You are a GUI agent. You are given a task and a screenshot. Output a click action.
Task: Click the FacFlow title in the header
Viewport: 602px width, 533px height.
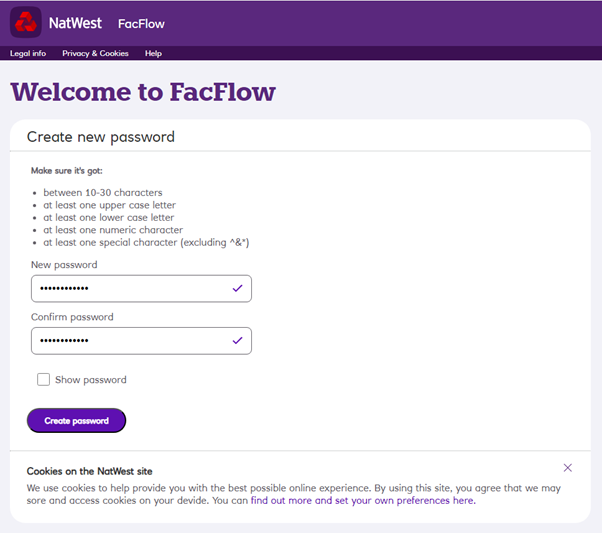(x=141, y=24)
